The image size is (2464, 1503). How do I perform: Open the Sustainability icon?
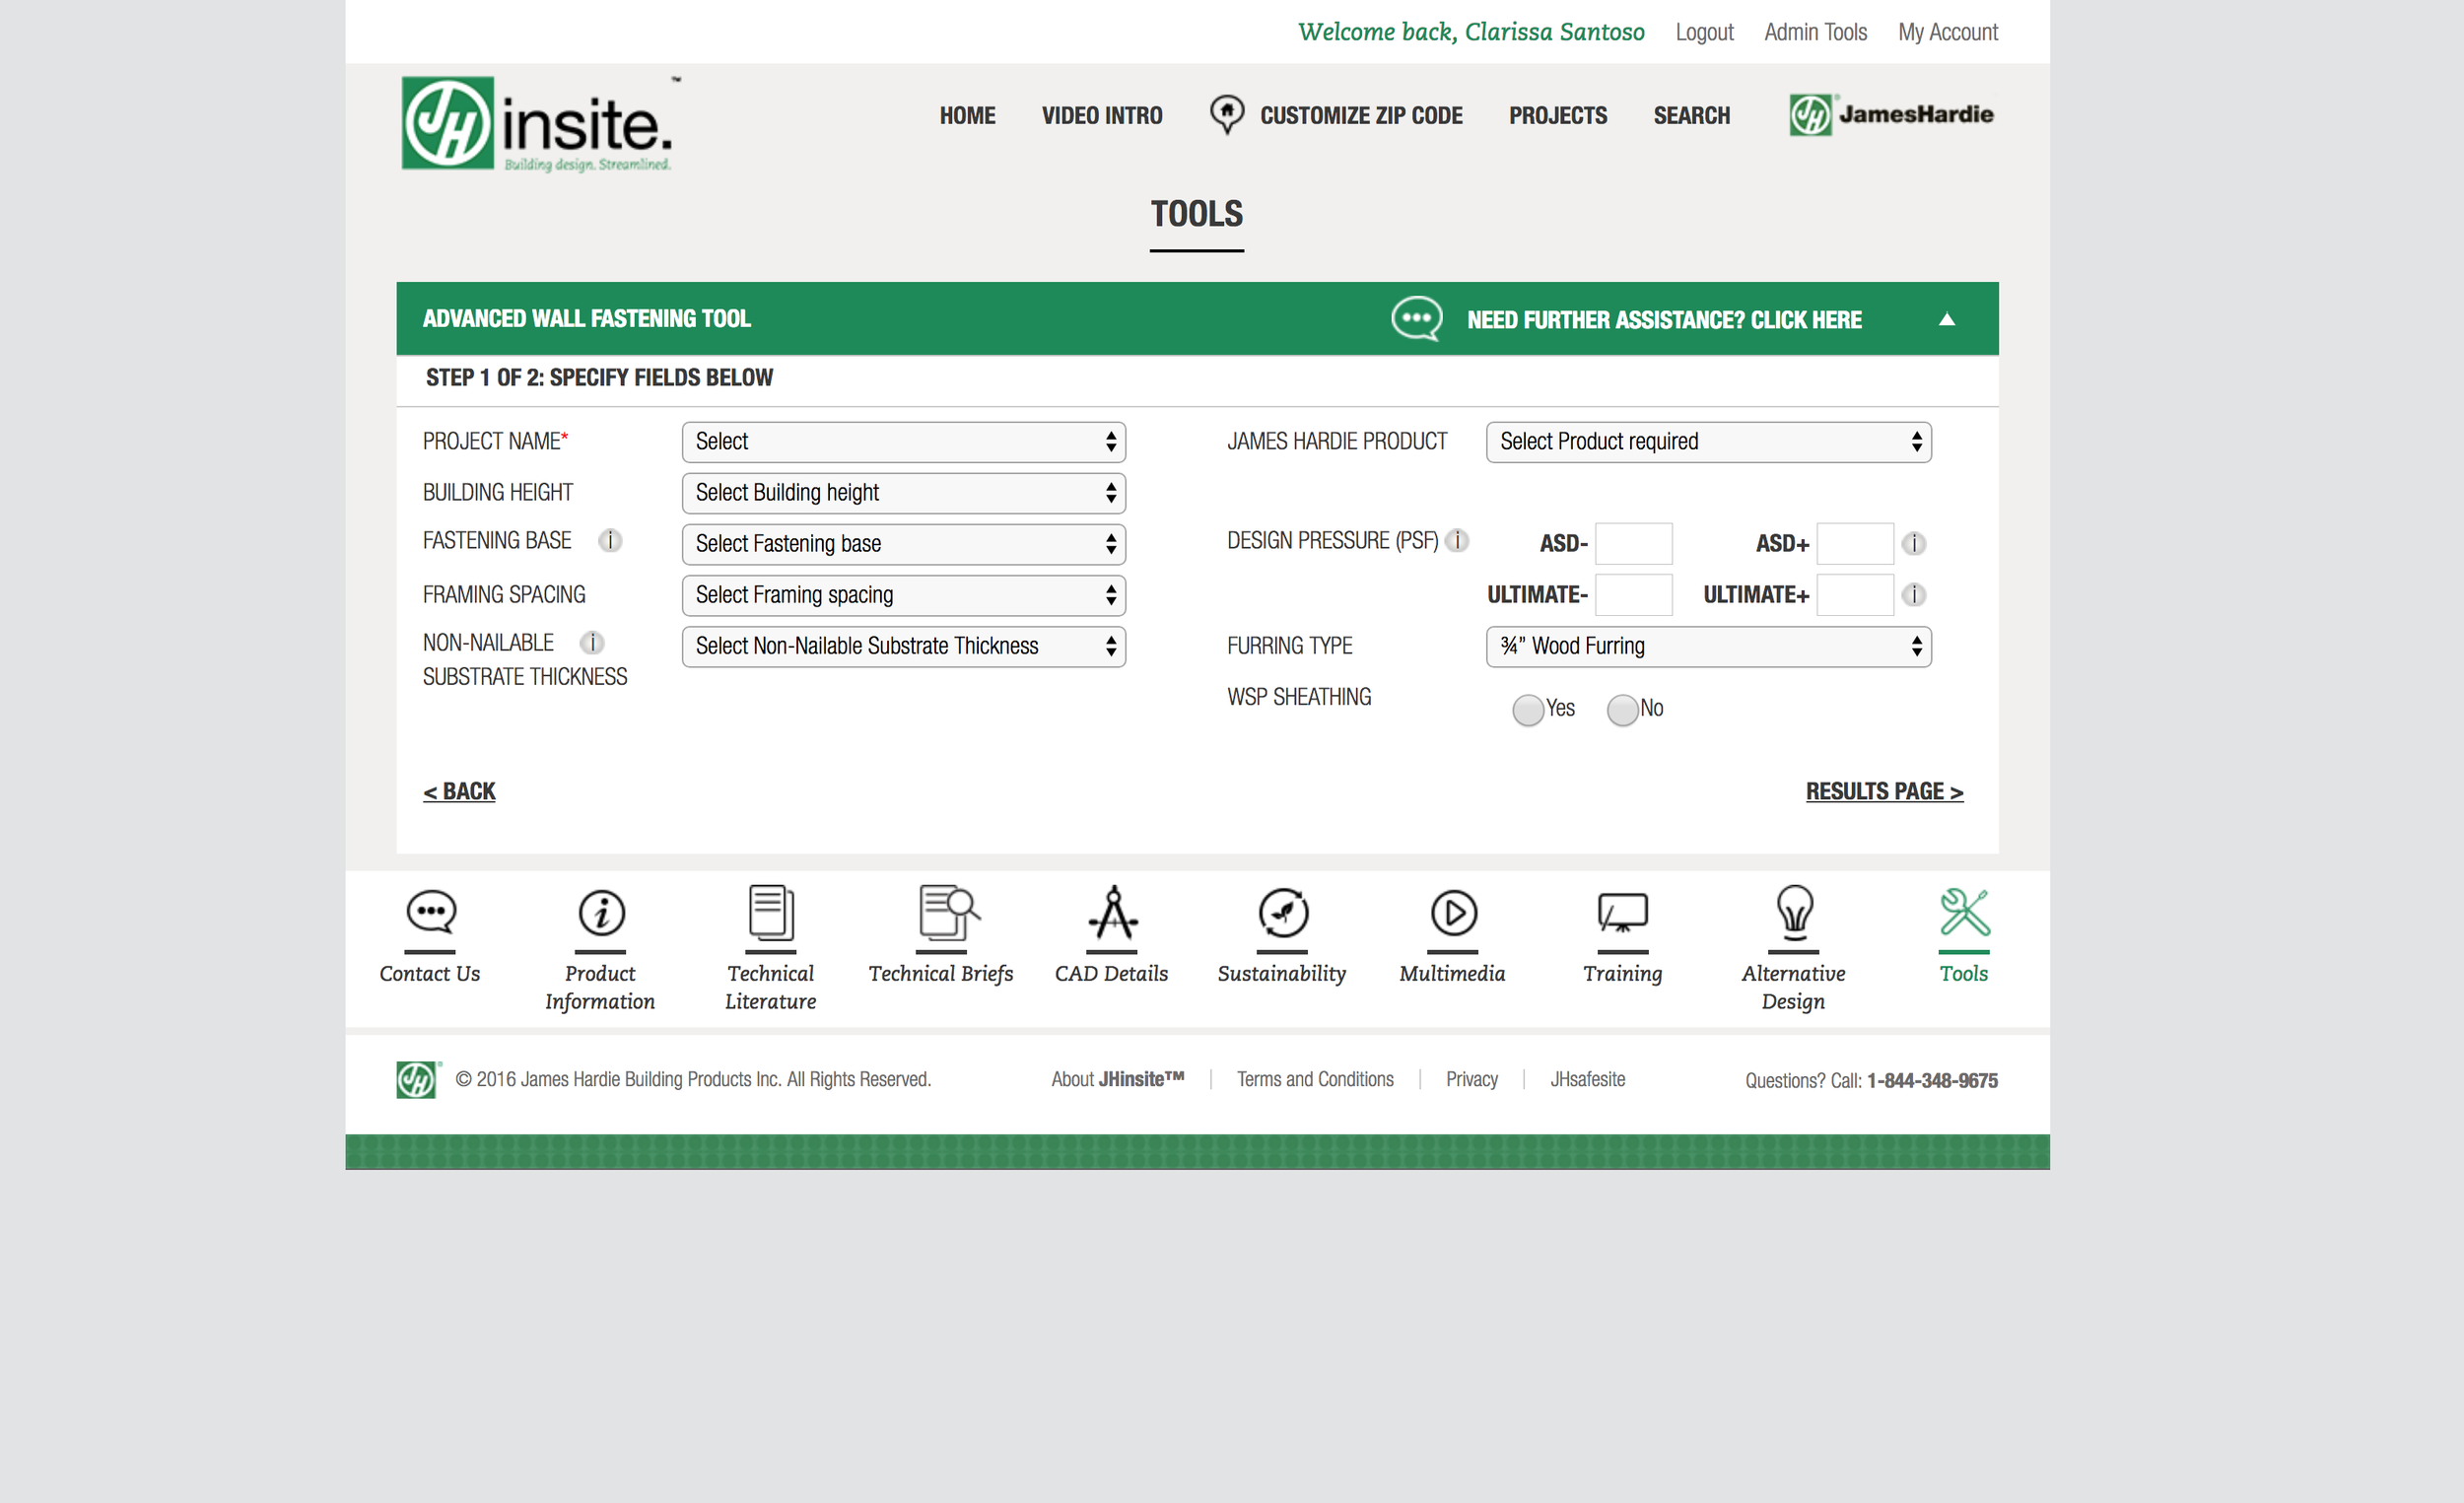[x=1283, y=912]
